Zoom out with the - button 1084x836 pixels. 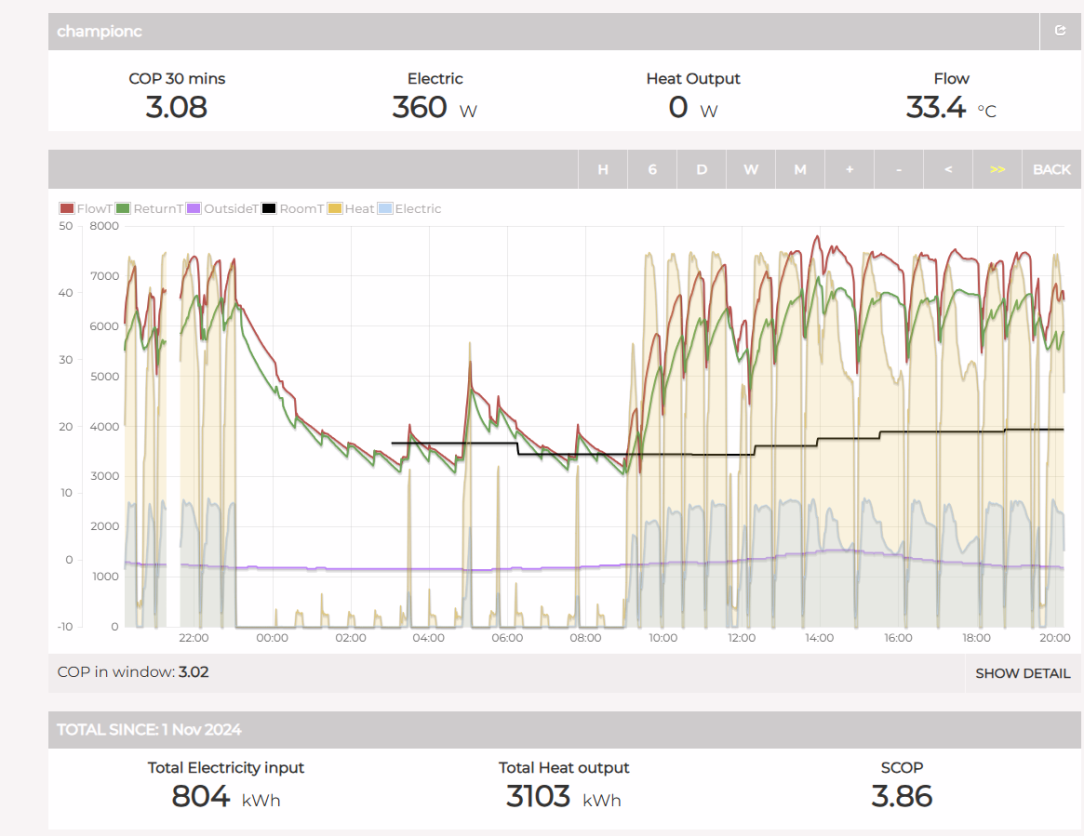899,169
